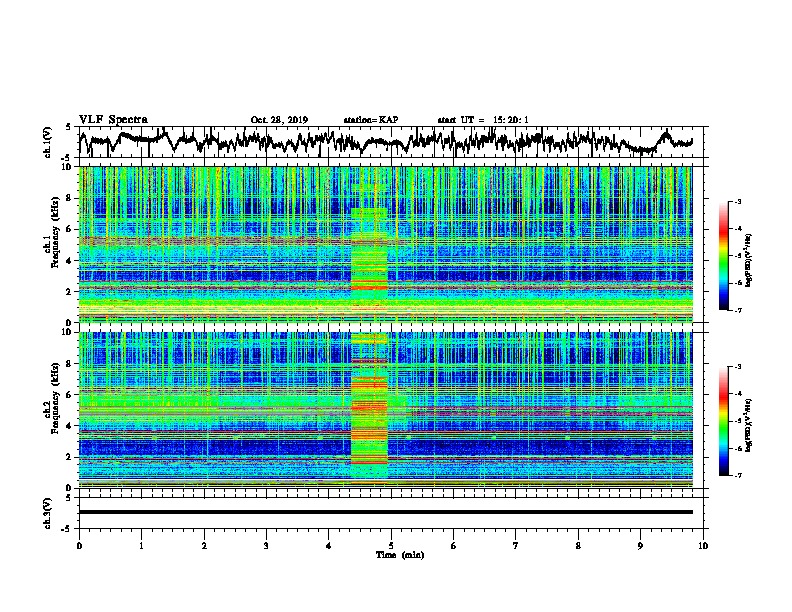
Task: Click time axis tick label "1"
Action: point(141,546)
